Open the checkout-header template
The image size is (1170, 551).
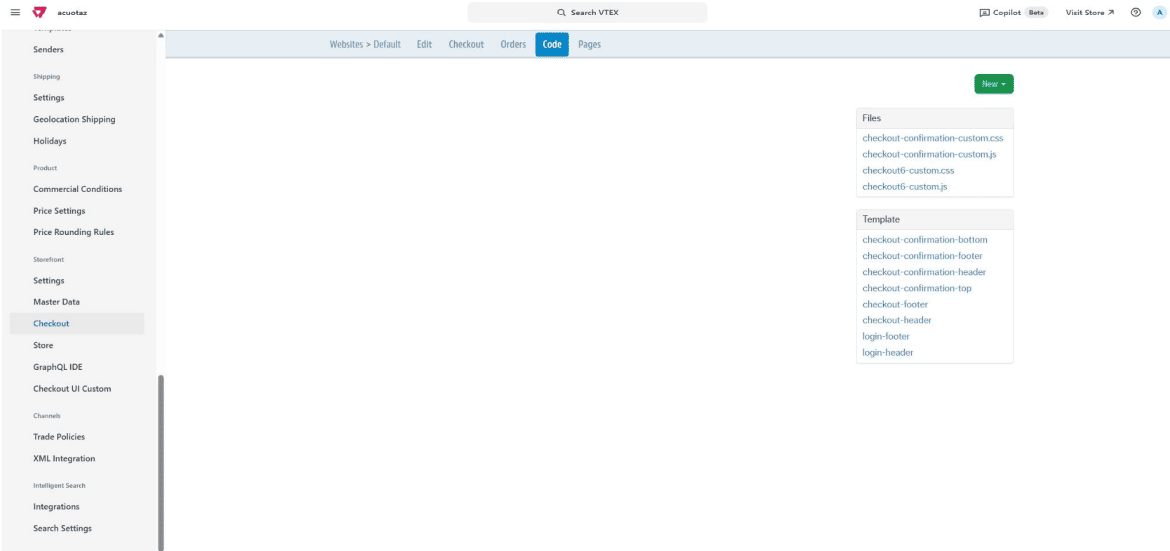[x=897, y=320]
